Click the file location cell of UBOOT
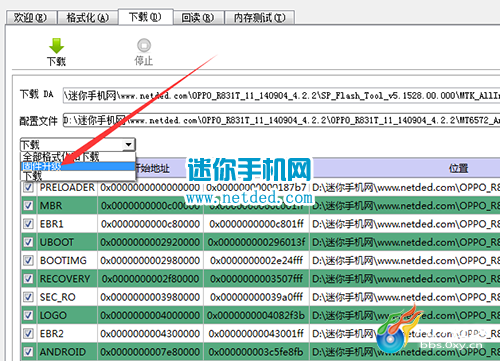This screenshot has height=361, width=500. (x=405, y=242)
